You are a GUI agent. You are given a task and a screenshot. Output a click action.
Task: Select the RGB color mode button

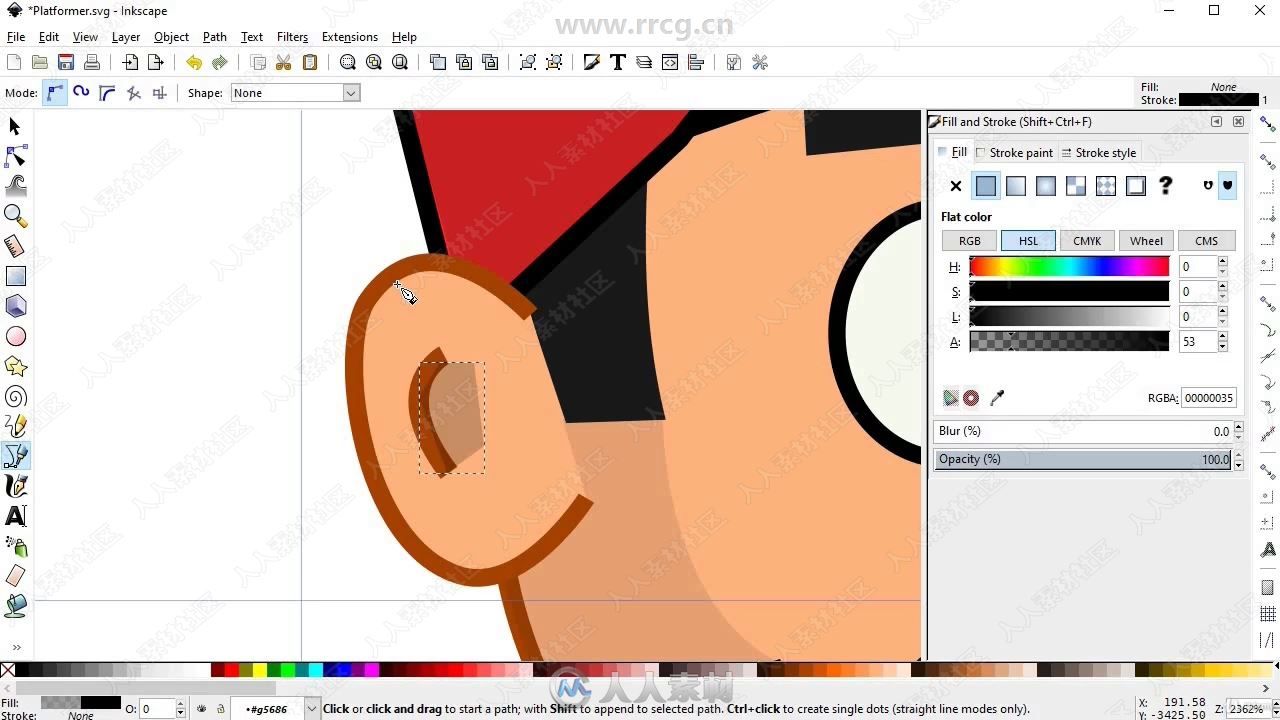pos(970,241)
